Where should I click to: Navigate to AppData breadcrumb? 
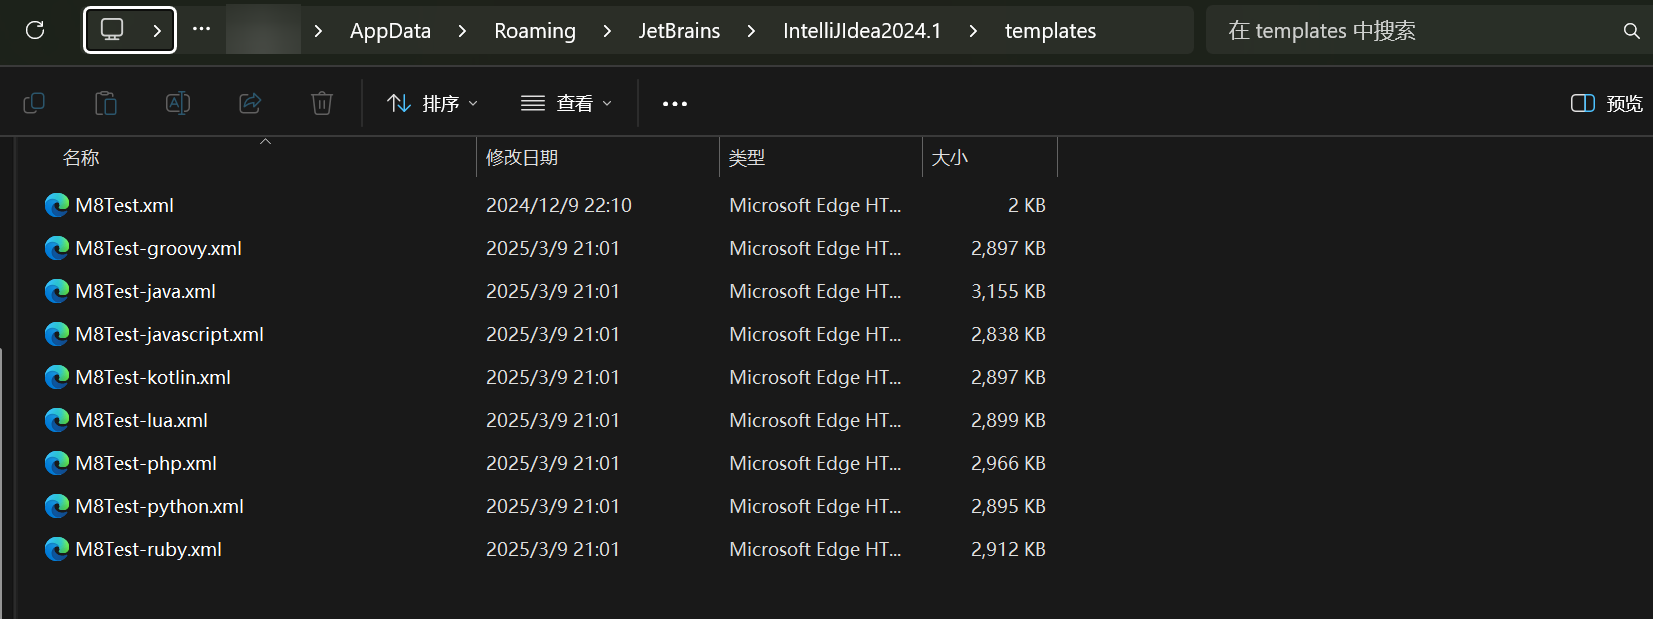click(x=390, y=31)
